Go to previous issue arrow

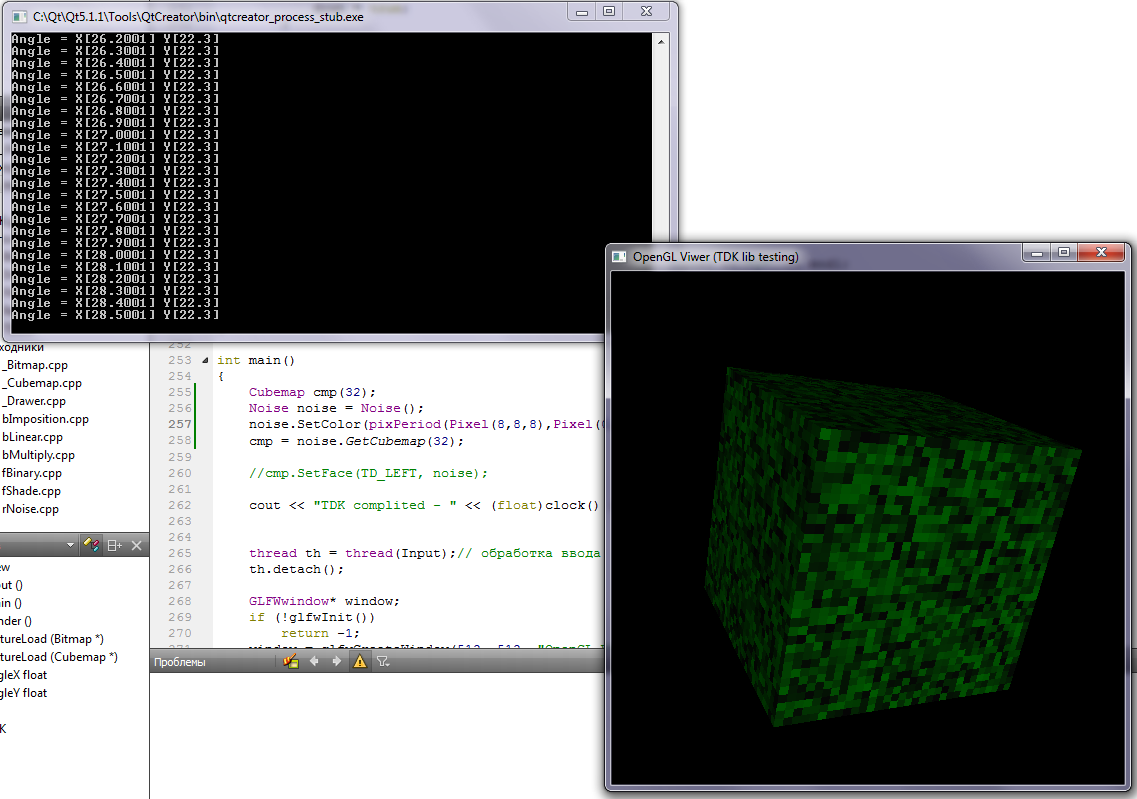pyautogui.click(x=314, y=661)
